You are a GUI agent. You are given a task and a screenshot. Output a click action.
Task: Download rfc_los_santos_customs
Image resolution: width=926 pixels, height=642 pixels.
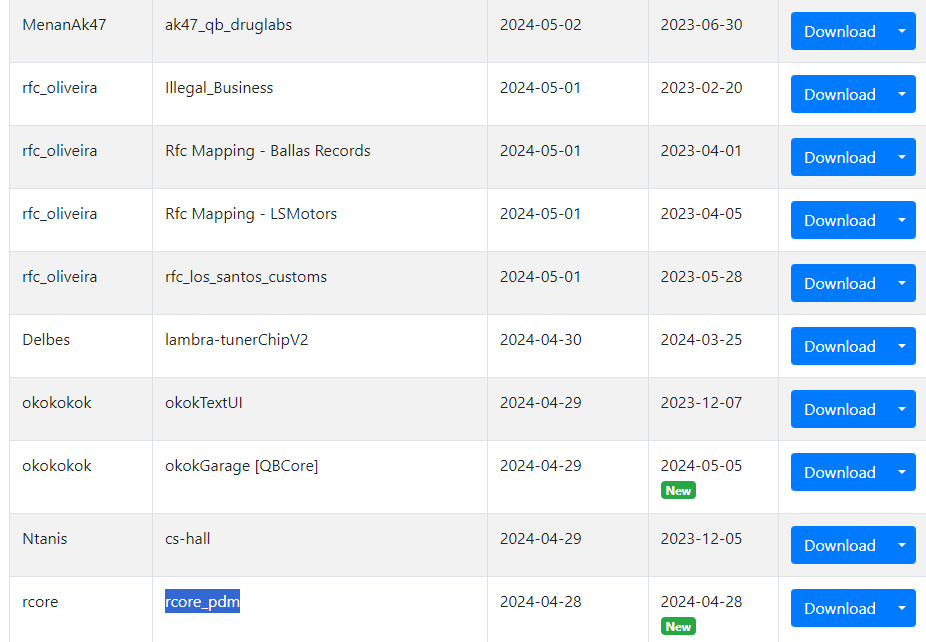[839, 283]
